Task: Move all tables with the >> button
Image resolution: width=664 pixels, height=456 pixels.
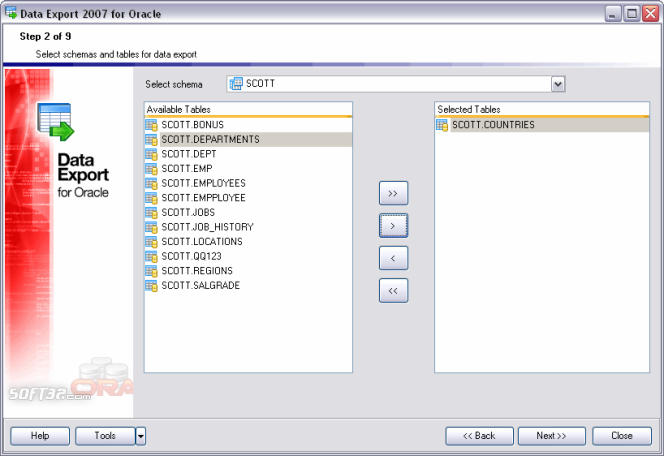Action: click(393, 193)
